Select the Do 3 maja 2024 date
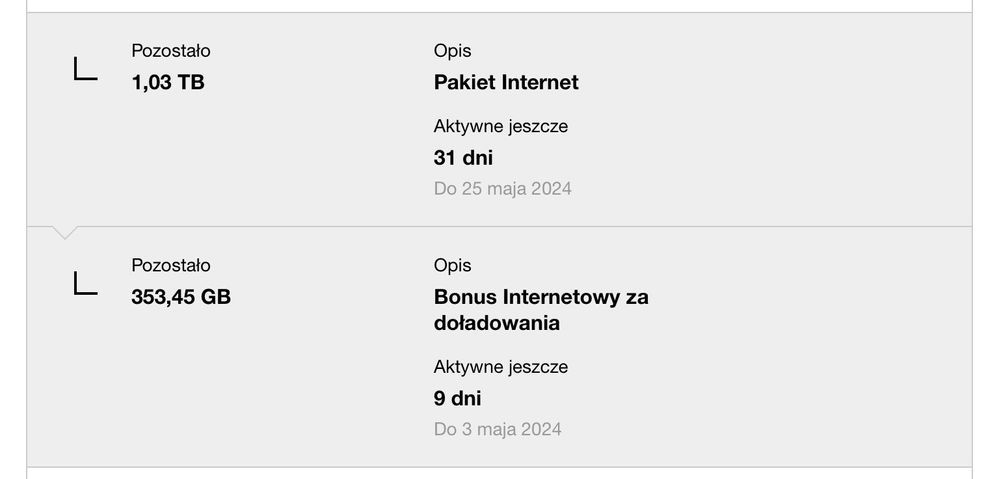The height and width of the screenshot is (479, 999). 497,430
